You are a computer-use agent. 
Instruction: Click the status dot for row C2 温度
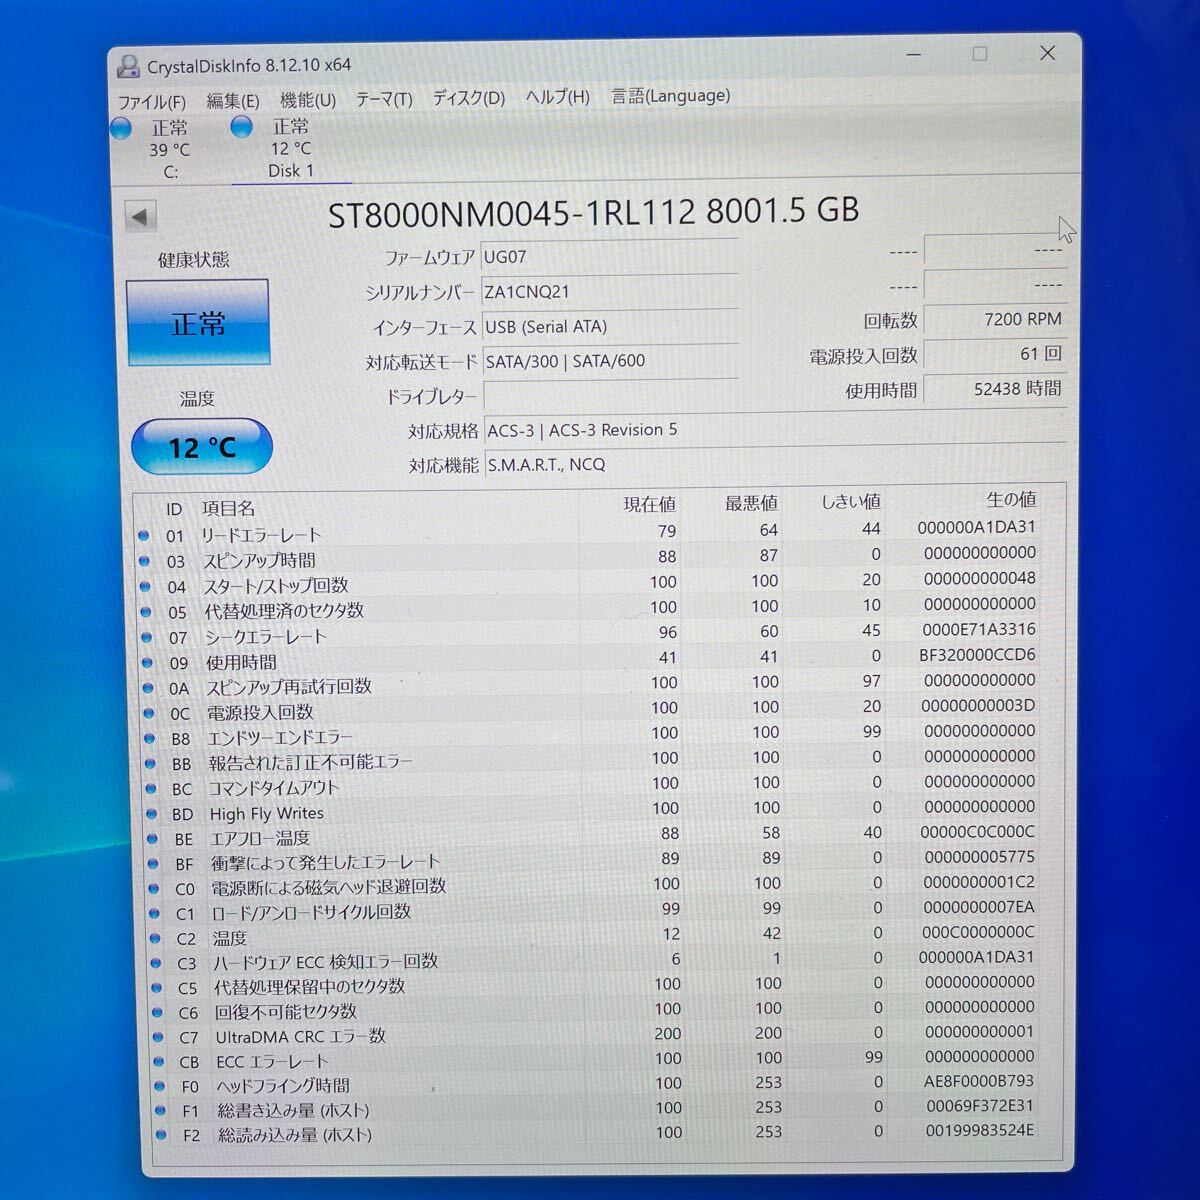click(x=156, y=938)
